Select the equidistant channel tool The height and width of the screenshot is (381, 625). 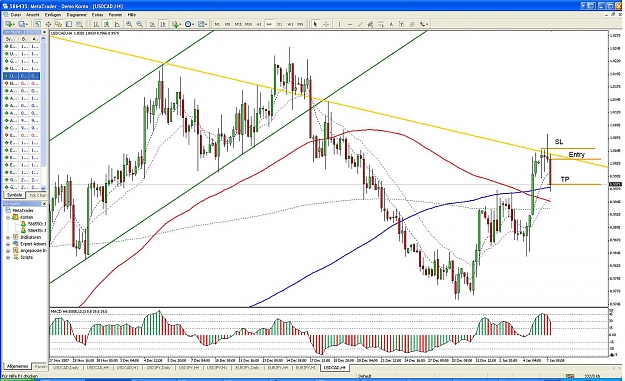tap(370, 24)
